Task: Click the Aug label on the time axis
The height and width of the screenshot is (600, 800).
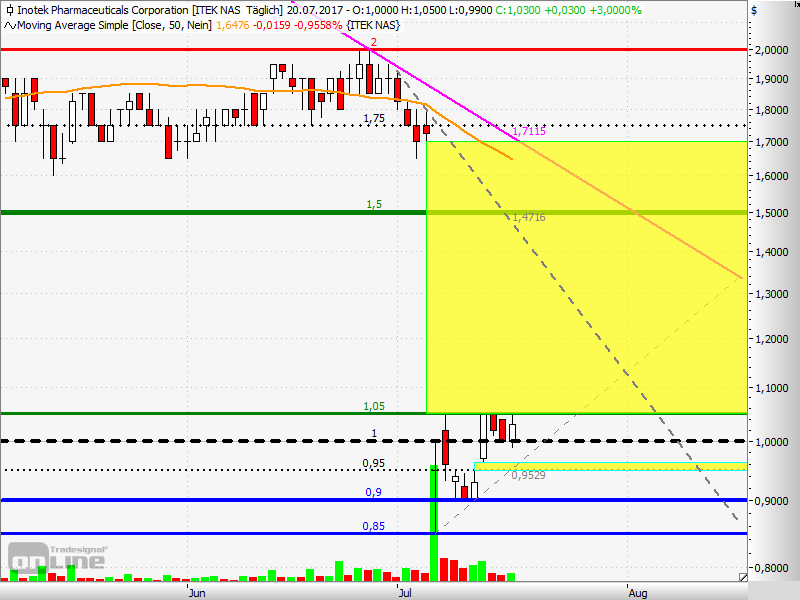Action: pos(638,592)
